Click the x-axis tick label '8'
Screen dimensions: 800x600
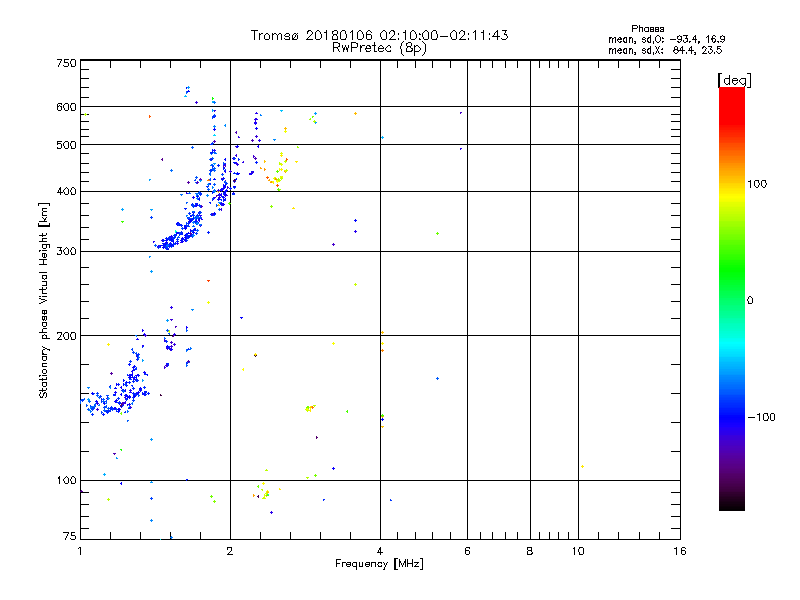point(530,551)
